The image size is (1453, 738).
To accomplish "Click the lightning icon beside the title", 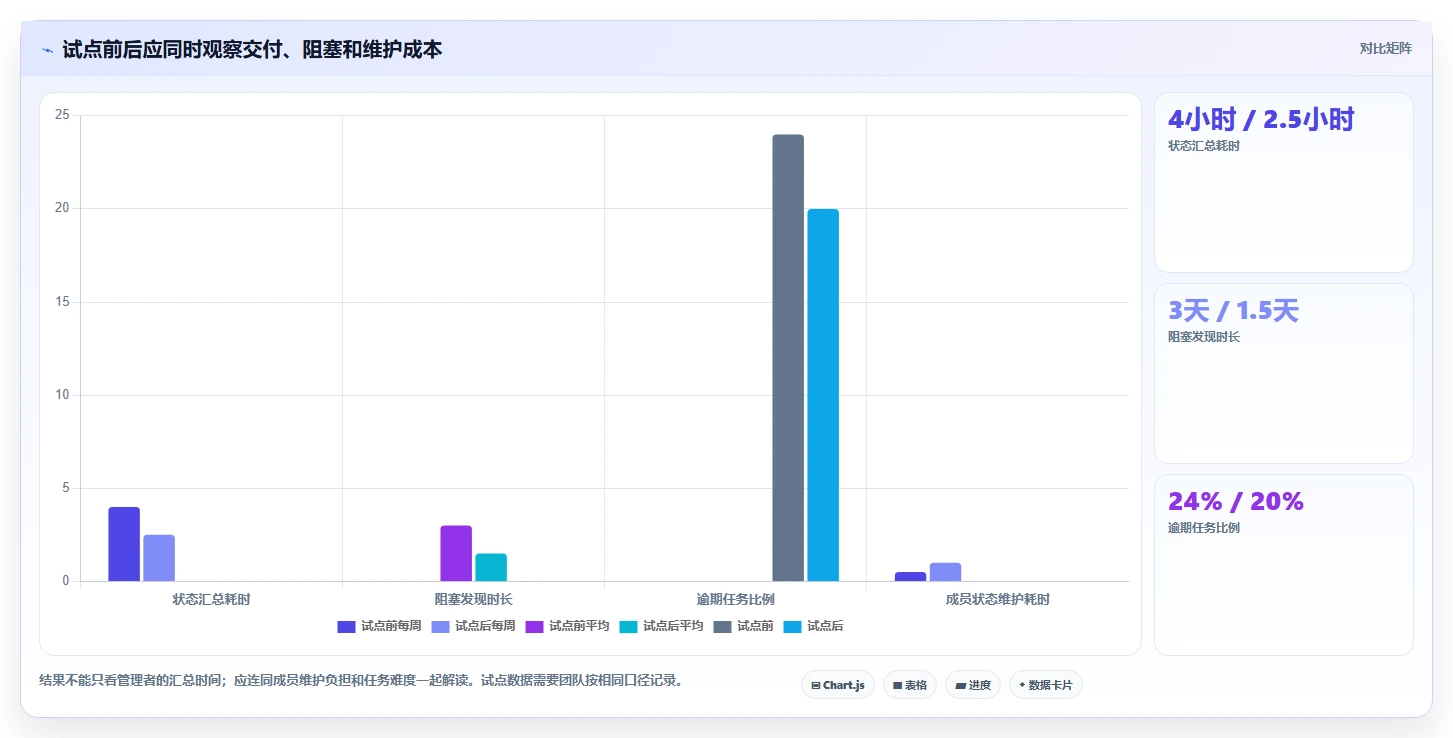I will [x=48, y=49].
